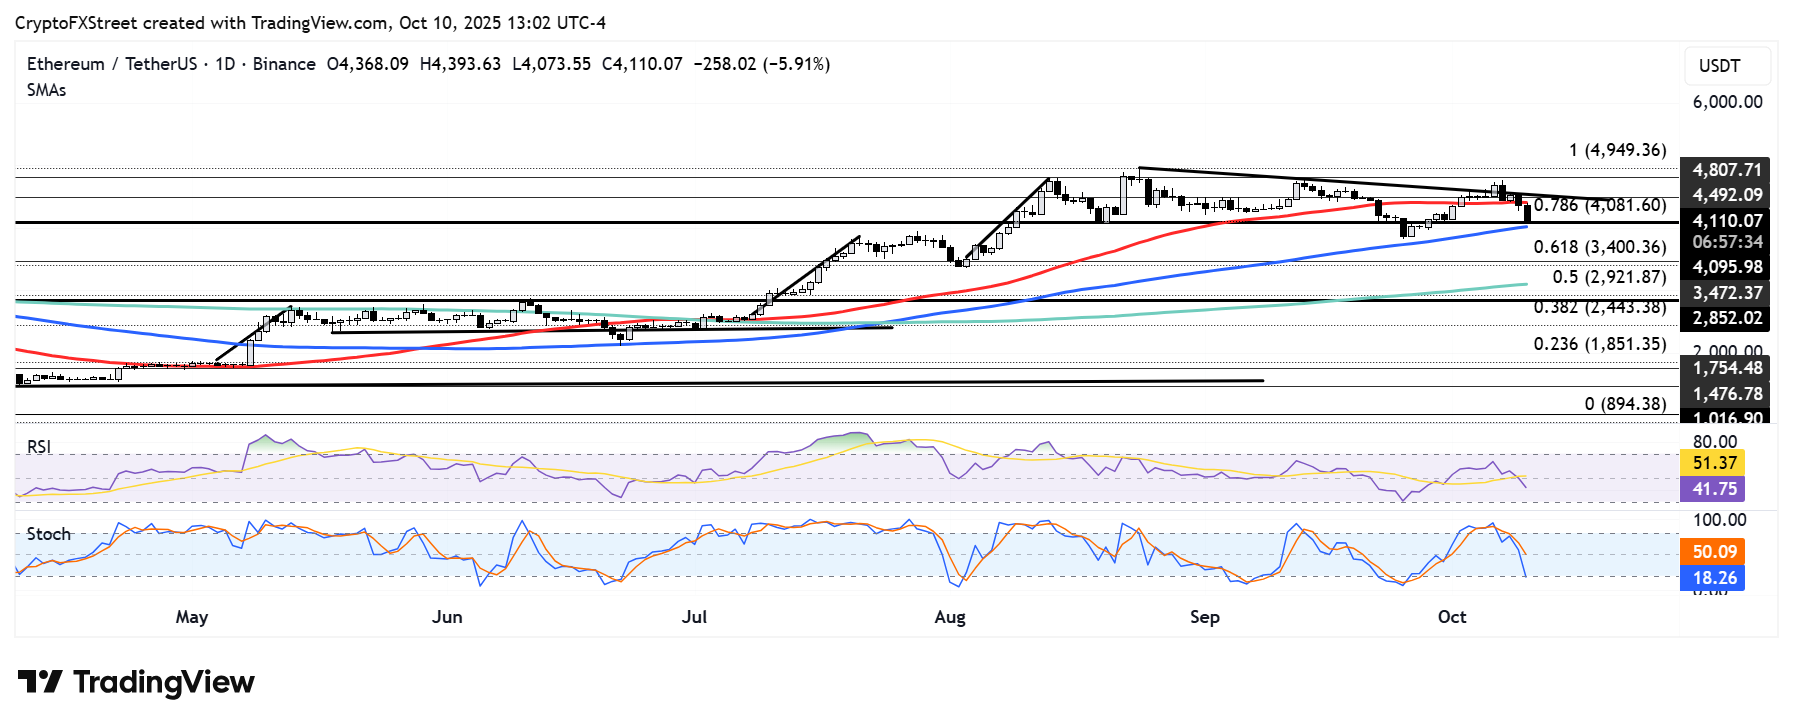The image size is (1793, 727).
Task: Click the TradingView wordmark text
Action: pos(164,682)
